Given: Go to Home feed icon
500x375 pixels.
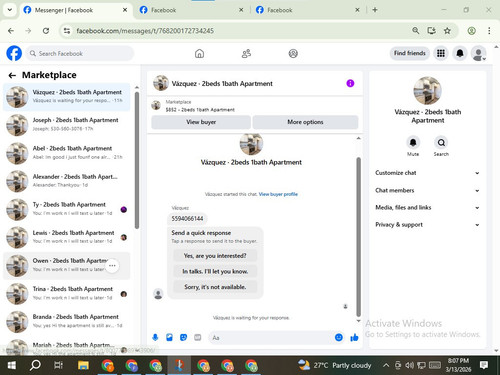Looking at the screenshot, I should coord(199,53).
